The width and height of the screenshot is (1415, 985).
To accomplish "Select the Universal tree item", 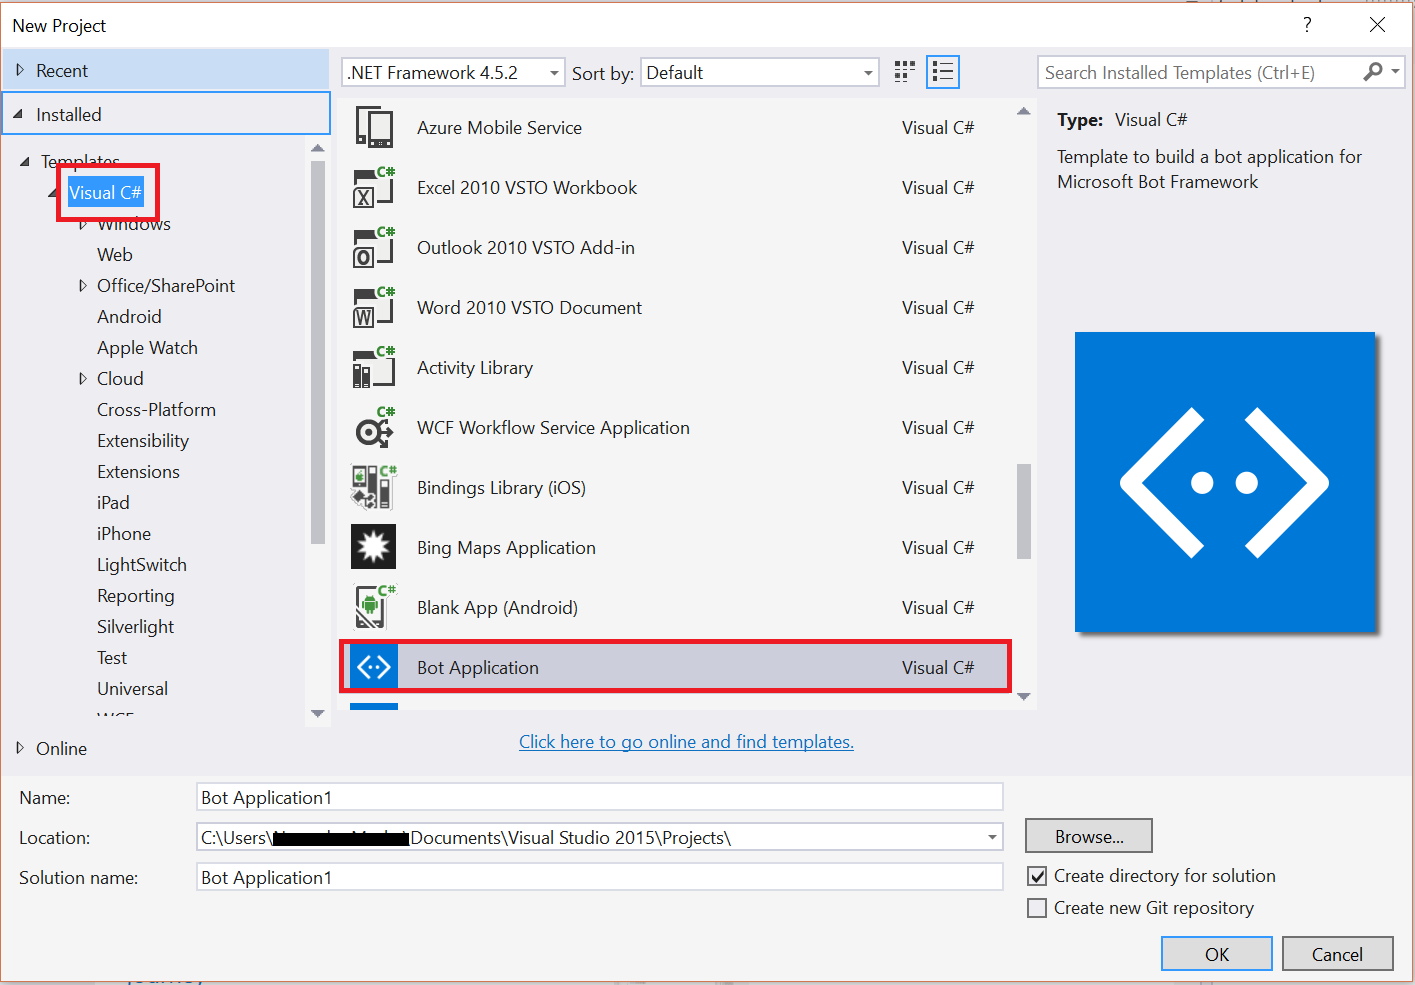I will point(132,689).
